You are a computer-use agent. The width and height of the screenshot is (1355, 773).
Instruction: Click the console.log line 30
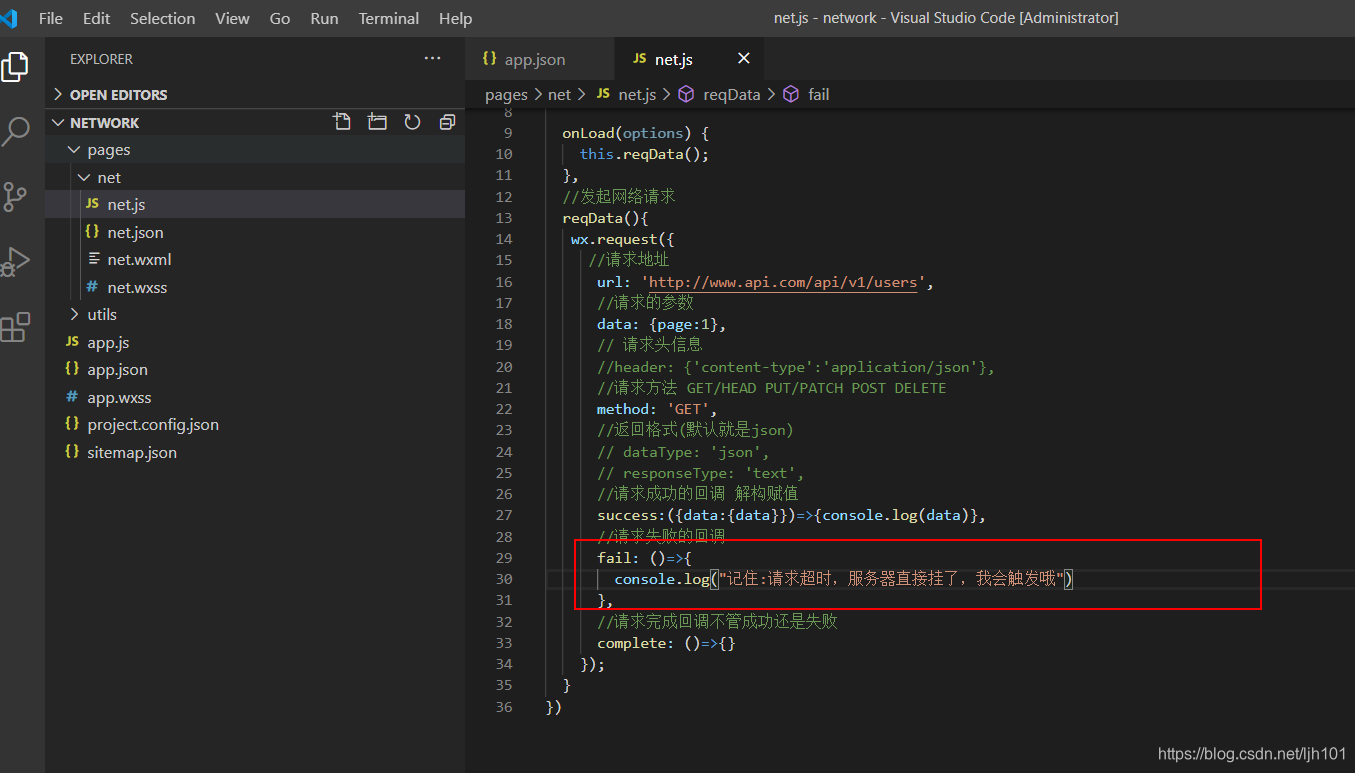click(x=843, y=579)
